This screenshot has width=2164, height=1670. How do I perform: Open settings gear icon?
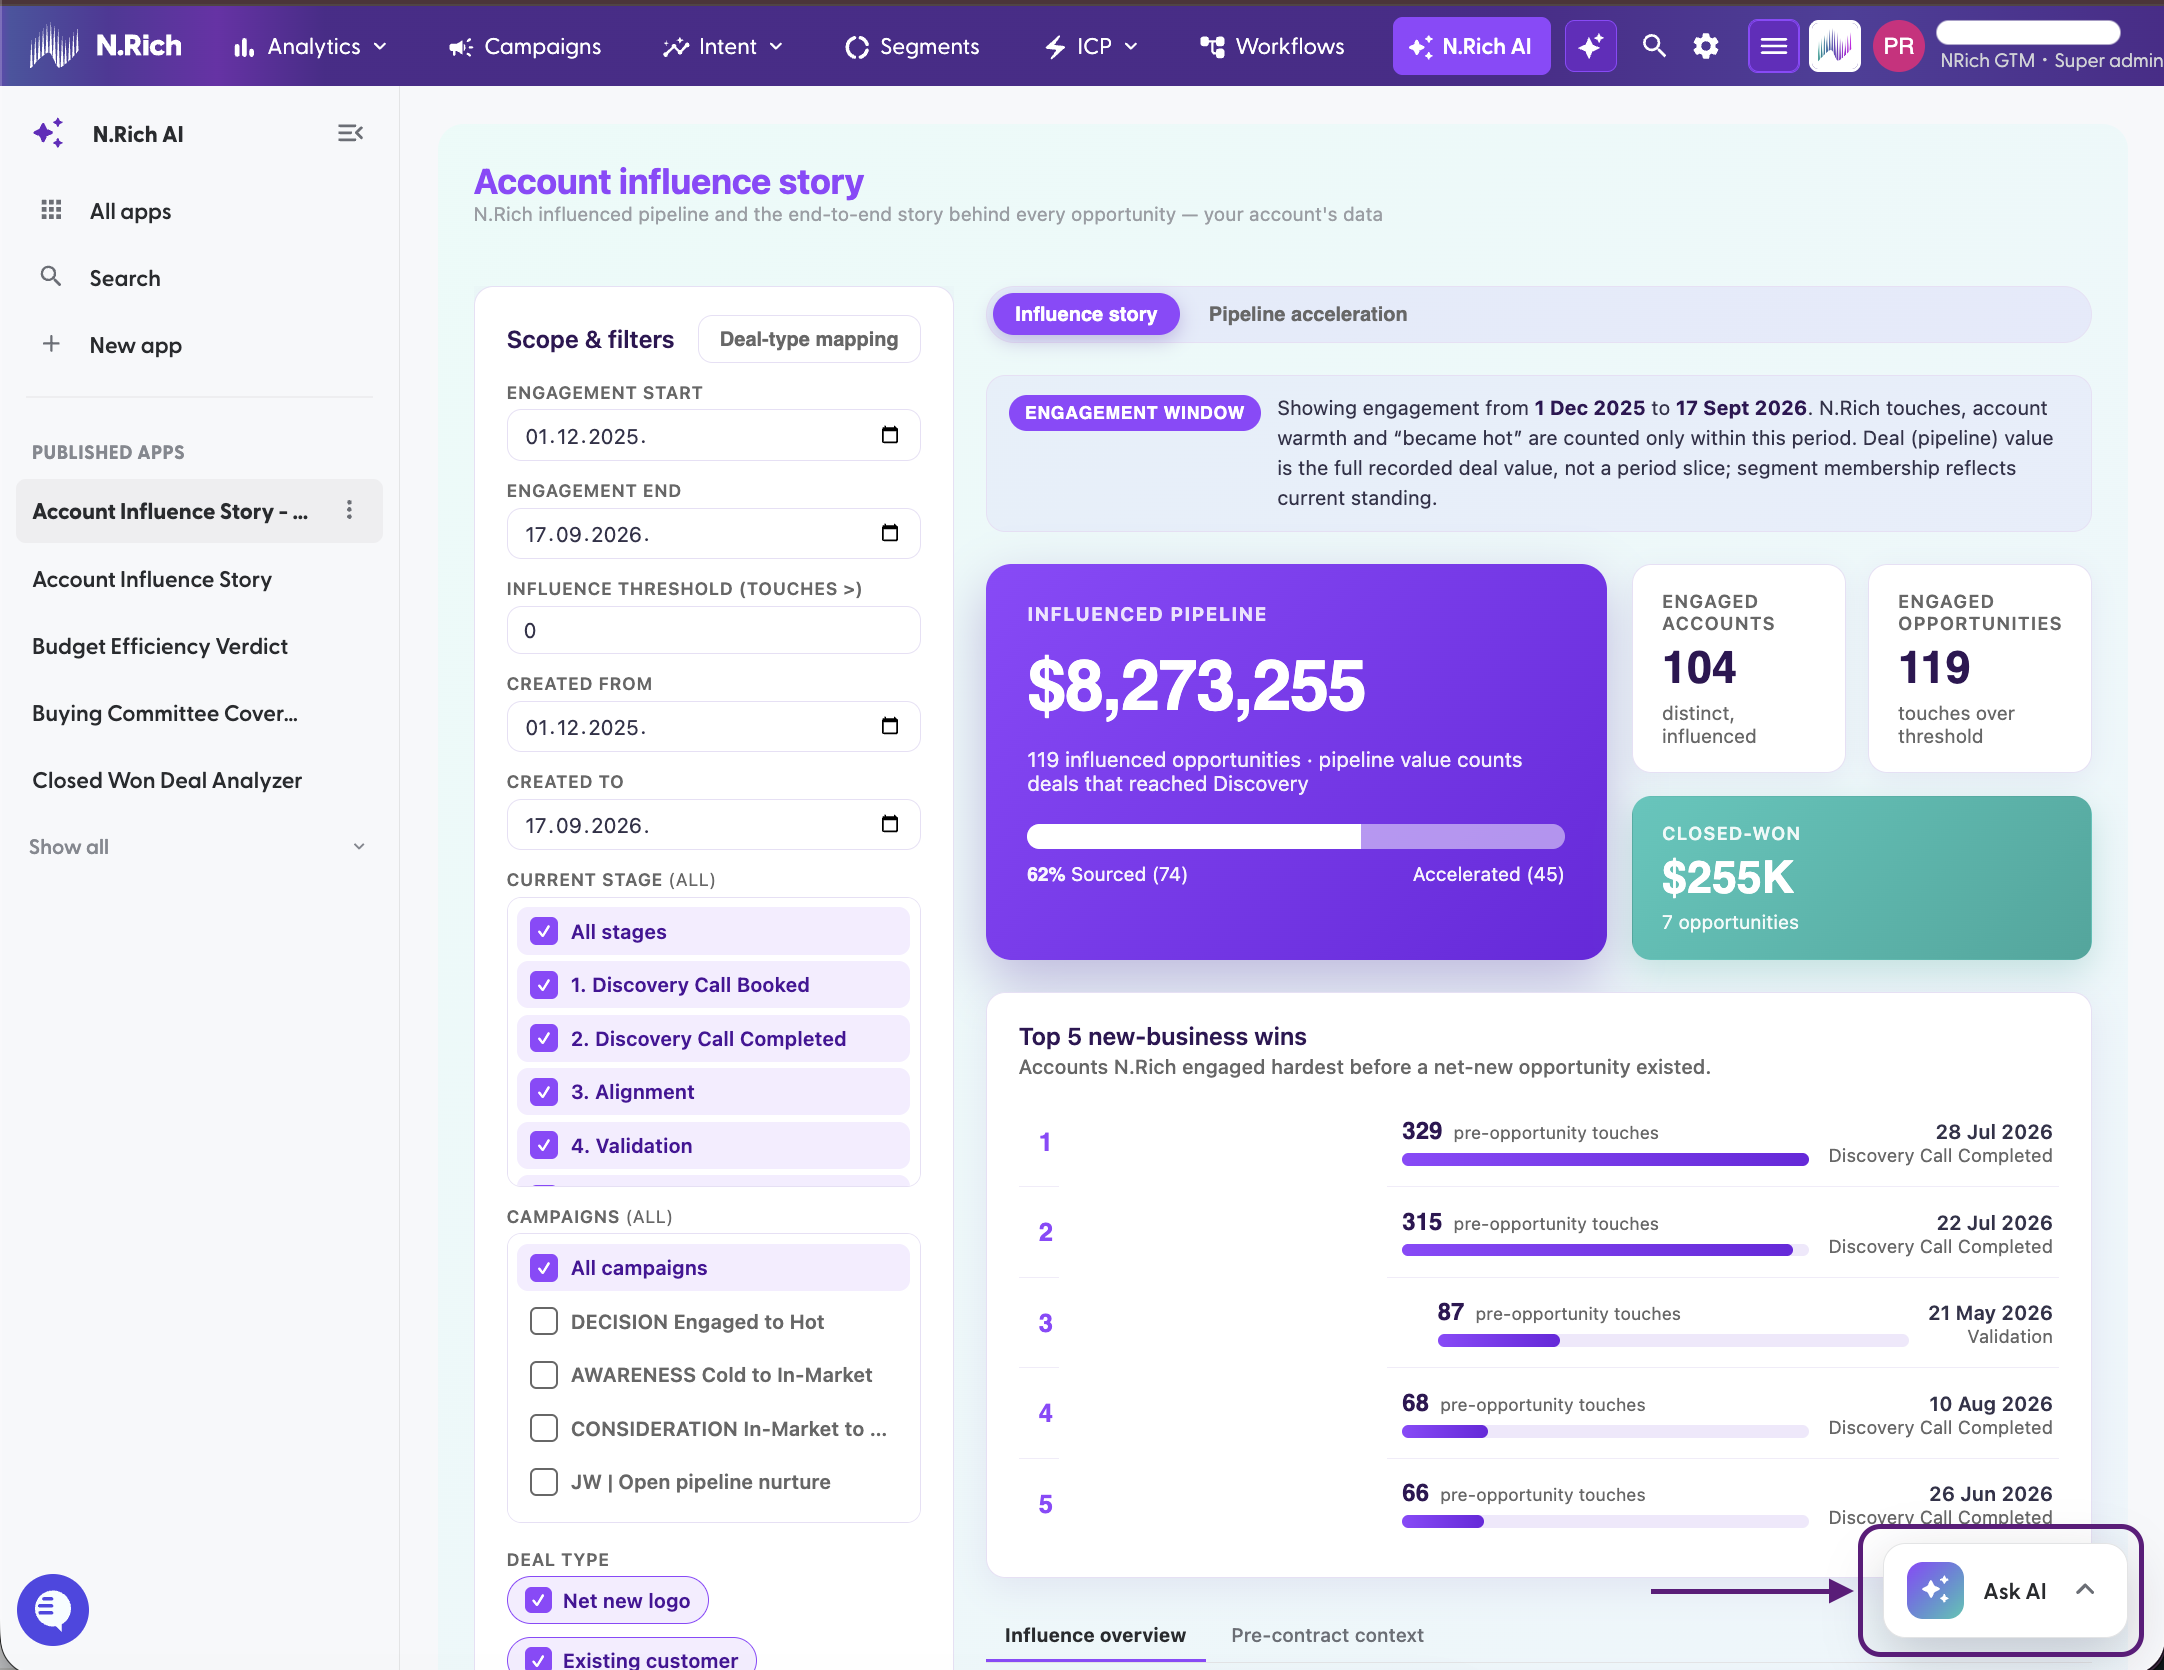click(x=1706, y=46)
